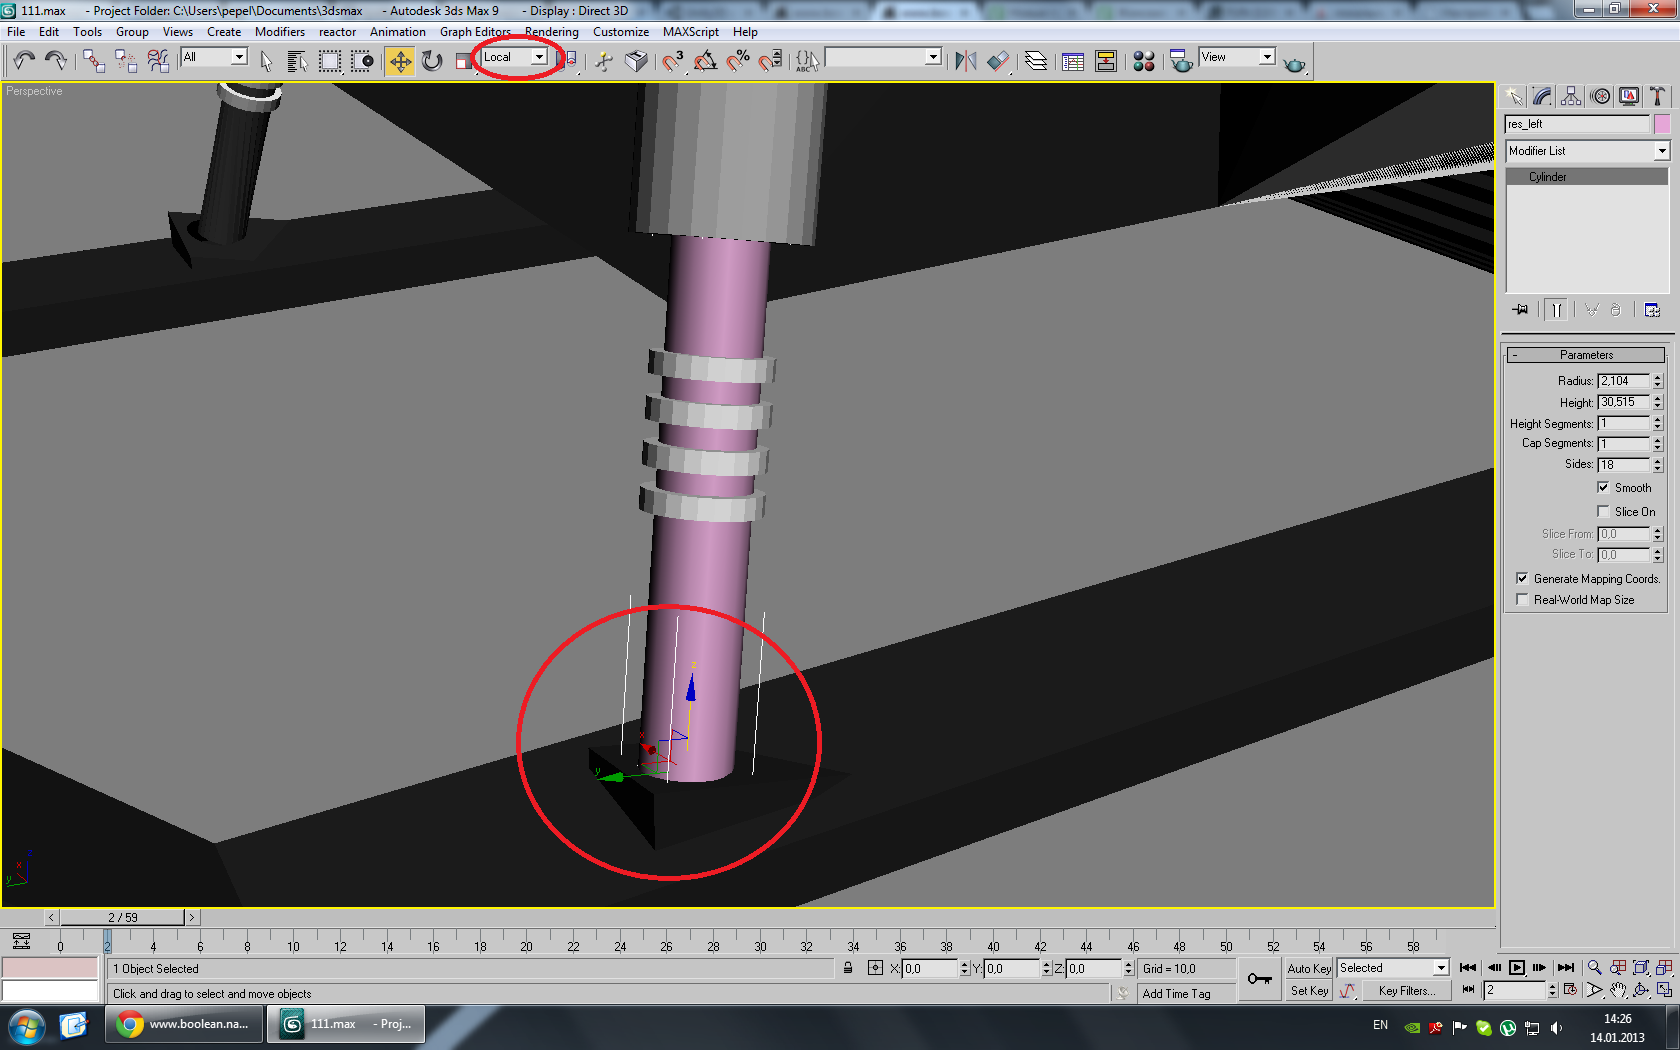Open the Customize menu
The width and height of the screenshot is (1680, 1050).
[621, 32]
